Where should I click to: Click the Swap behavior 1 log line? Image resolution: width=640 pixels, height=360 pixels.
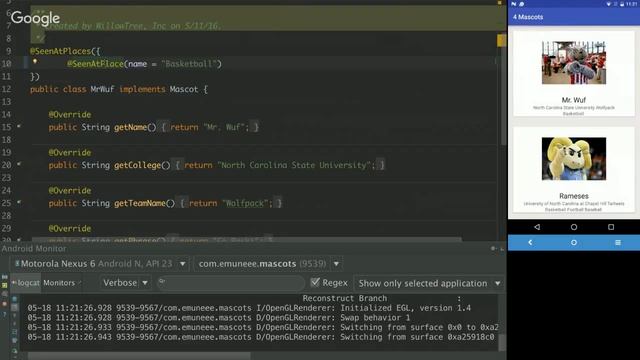(x=219, y=318)
